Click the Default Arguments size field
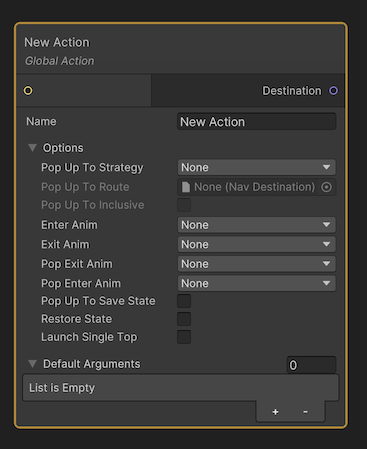 (311, 365)
